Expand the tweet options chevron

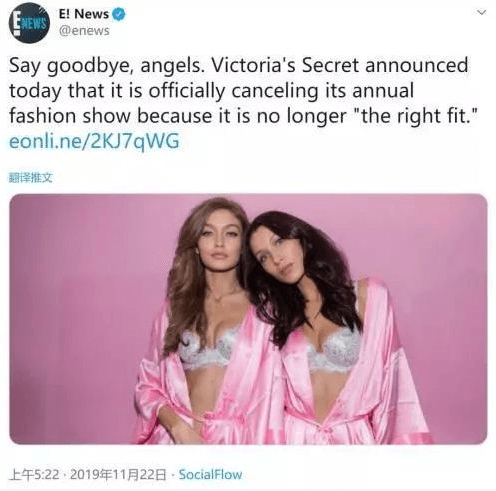coord(482,13)
